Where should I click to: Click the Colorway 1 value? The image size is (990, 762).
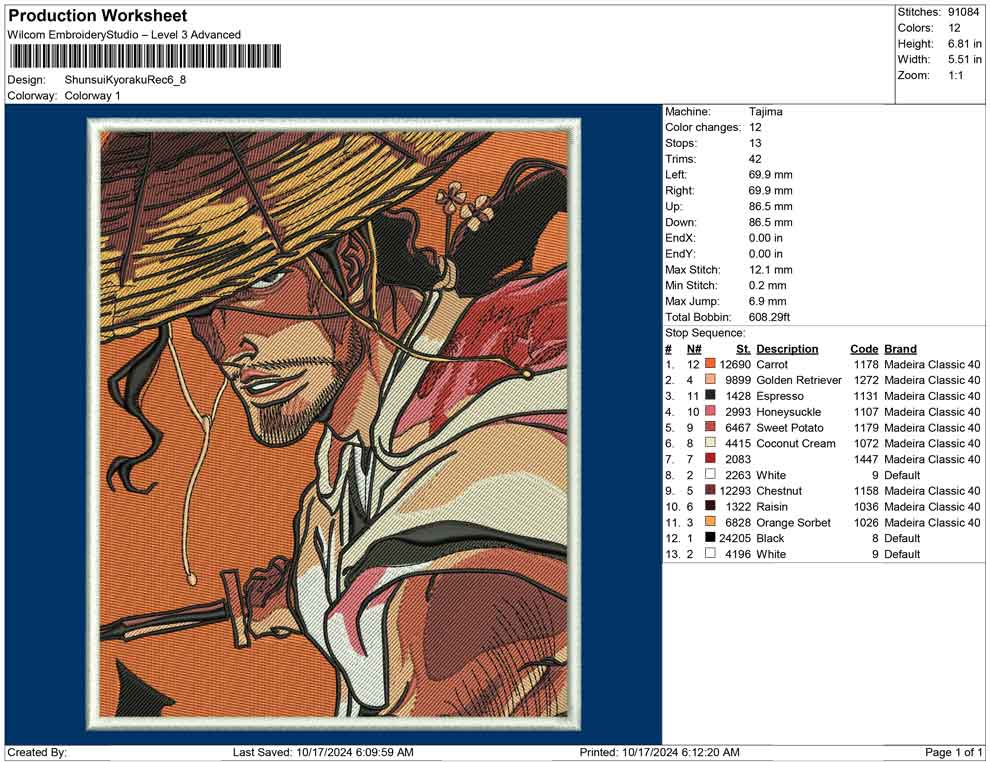[x=92, y=96]
